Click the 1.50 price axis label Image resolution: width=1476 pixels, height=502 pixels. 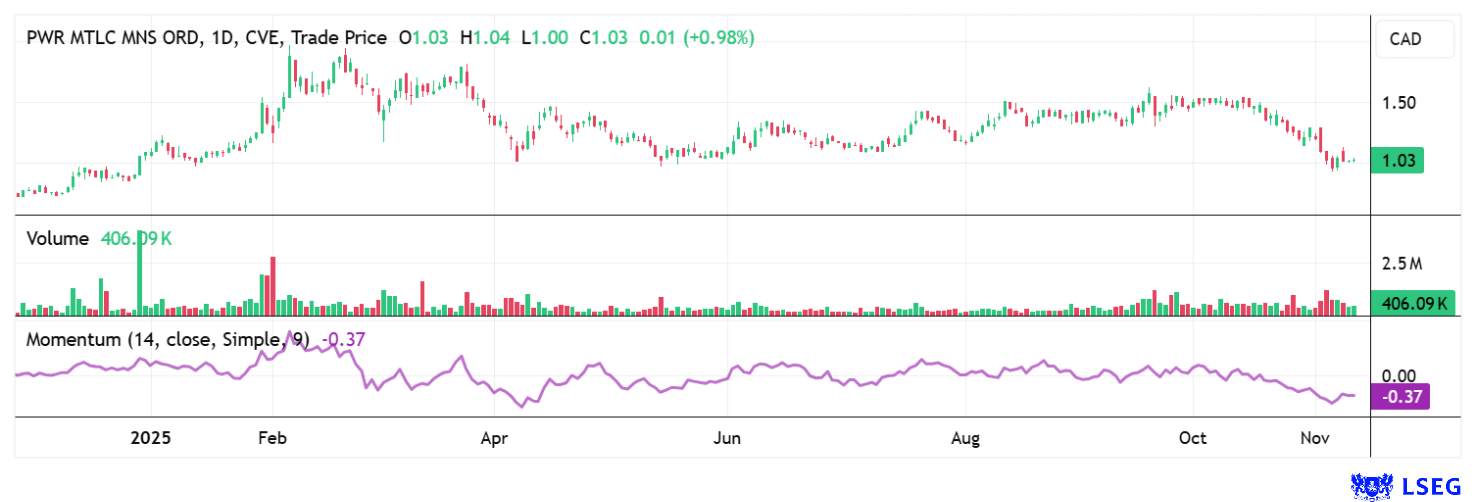click(1398, 103)
